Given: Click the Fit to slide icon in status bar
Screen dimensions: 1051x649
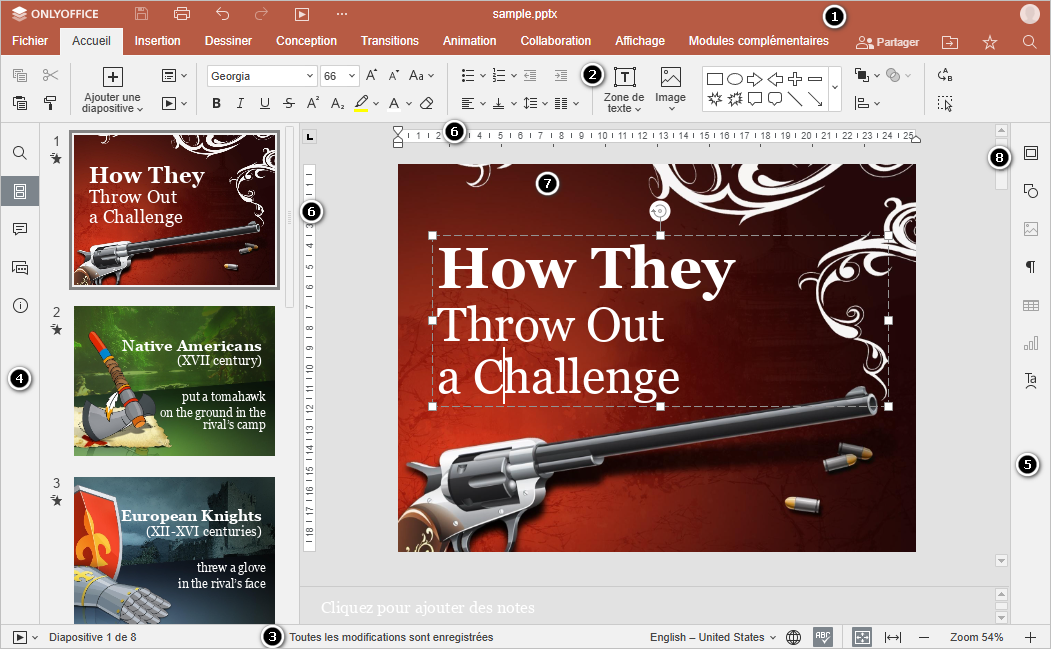Looking at the screenshot, I should (x=862, y=637).
